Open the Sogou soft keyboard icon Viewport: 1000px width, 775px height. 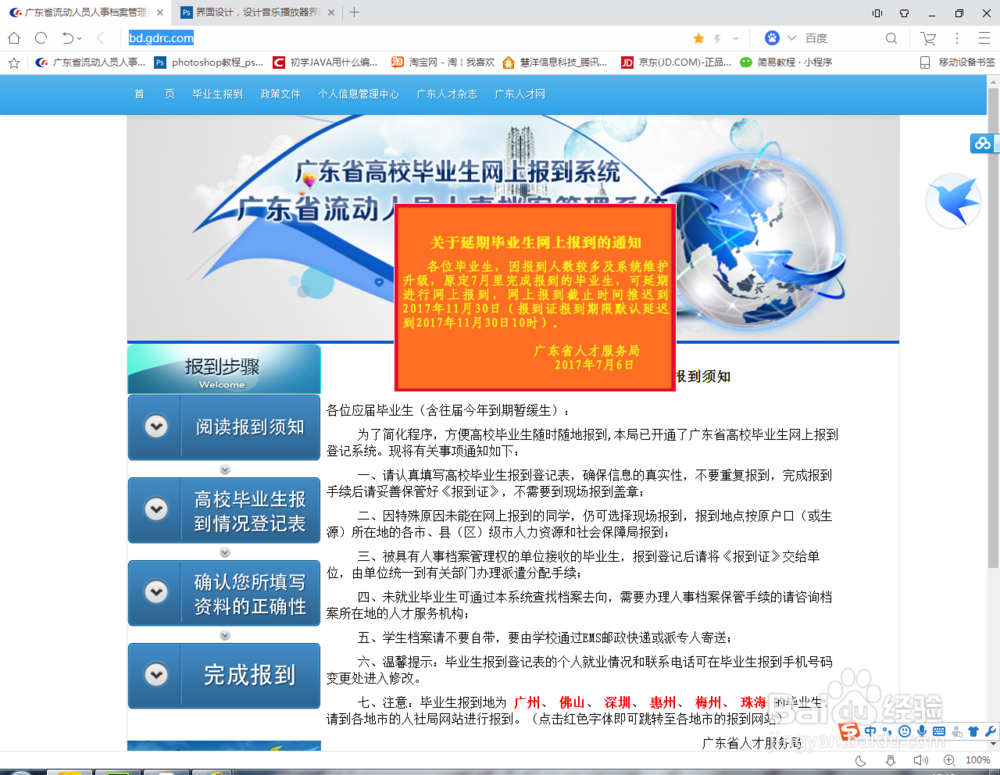pyautogui.click(x=939, y=731)
